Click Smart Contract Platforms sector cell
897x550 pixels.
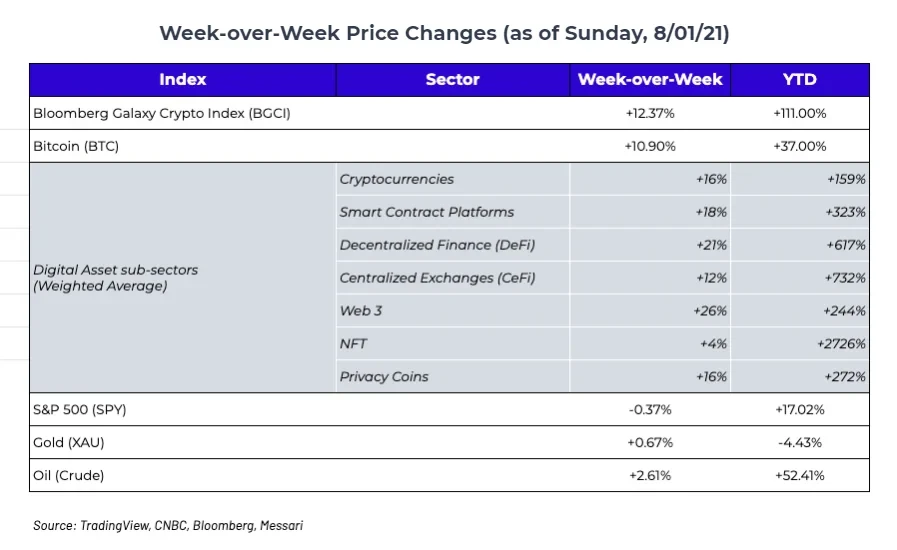[x=426, y=212]
